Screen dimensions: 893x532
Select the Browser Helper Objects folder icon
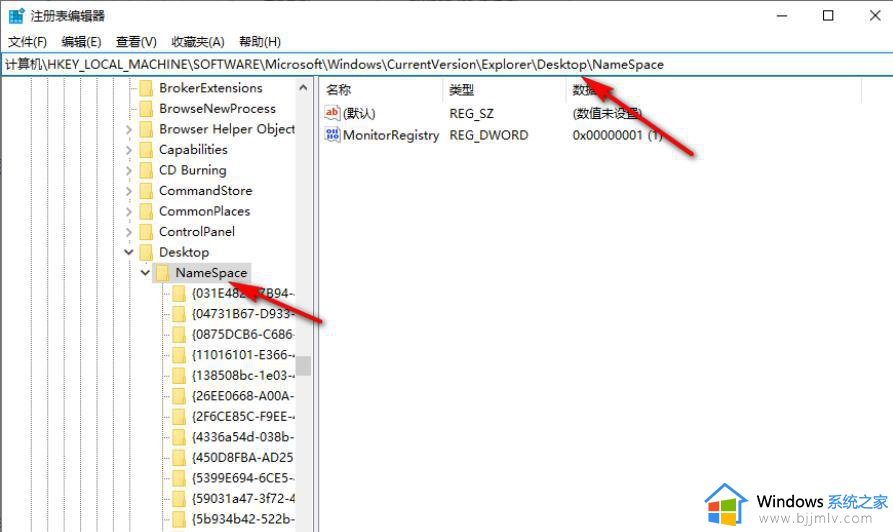pyautogui.click(x=146, y=129)
